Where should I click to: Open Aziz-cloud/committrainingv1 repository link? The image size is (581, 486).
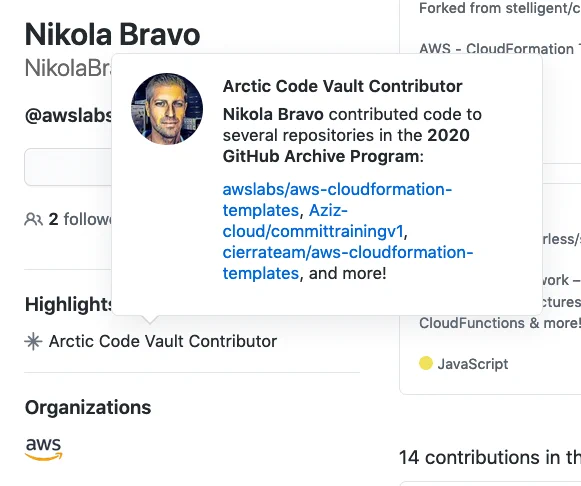(313, 221)
